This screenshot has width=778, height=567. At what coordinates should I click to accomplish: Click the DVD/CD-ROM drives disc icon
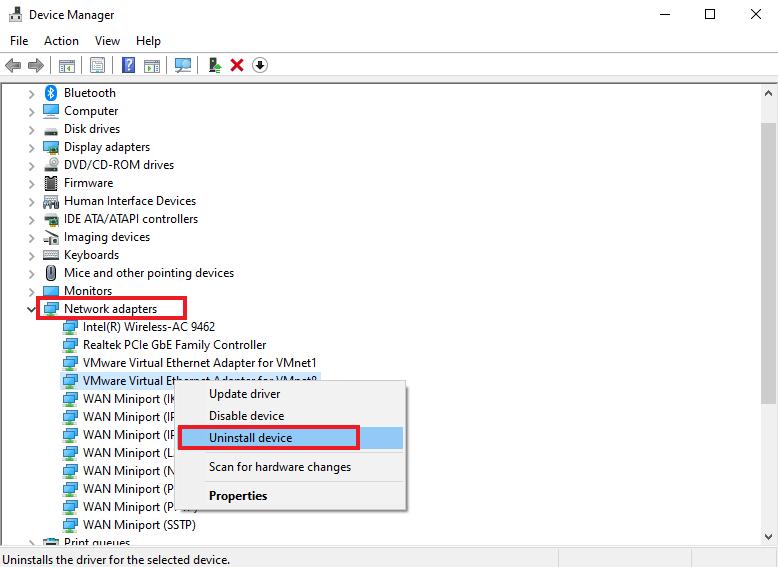tap(51, 165)
